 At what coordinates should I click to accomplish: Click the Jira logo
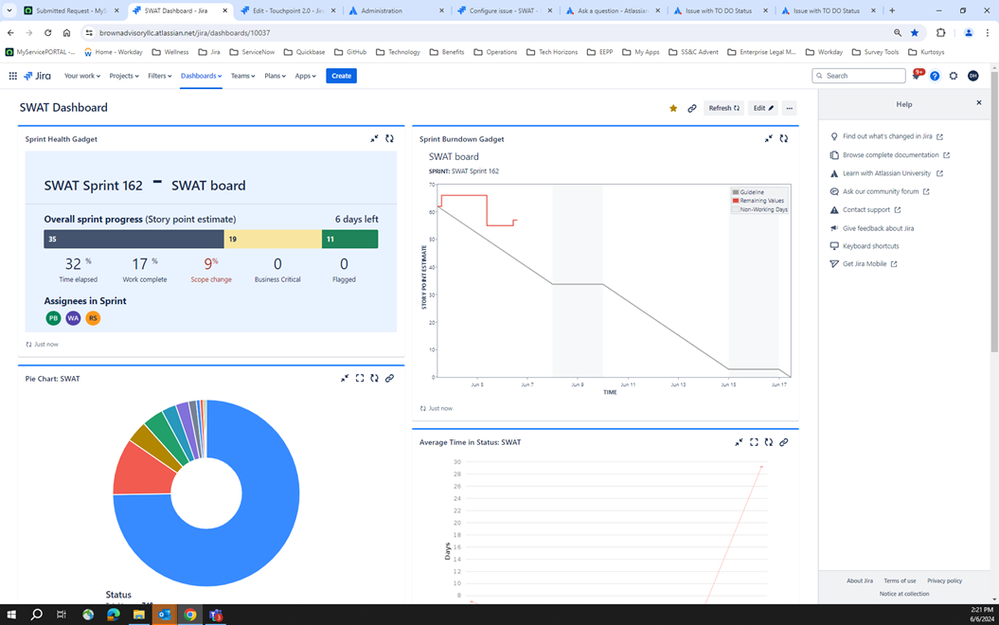(37, 76)
